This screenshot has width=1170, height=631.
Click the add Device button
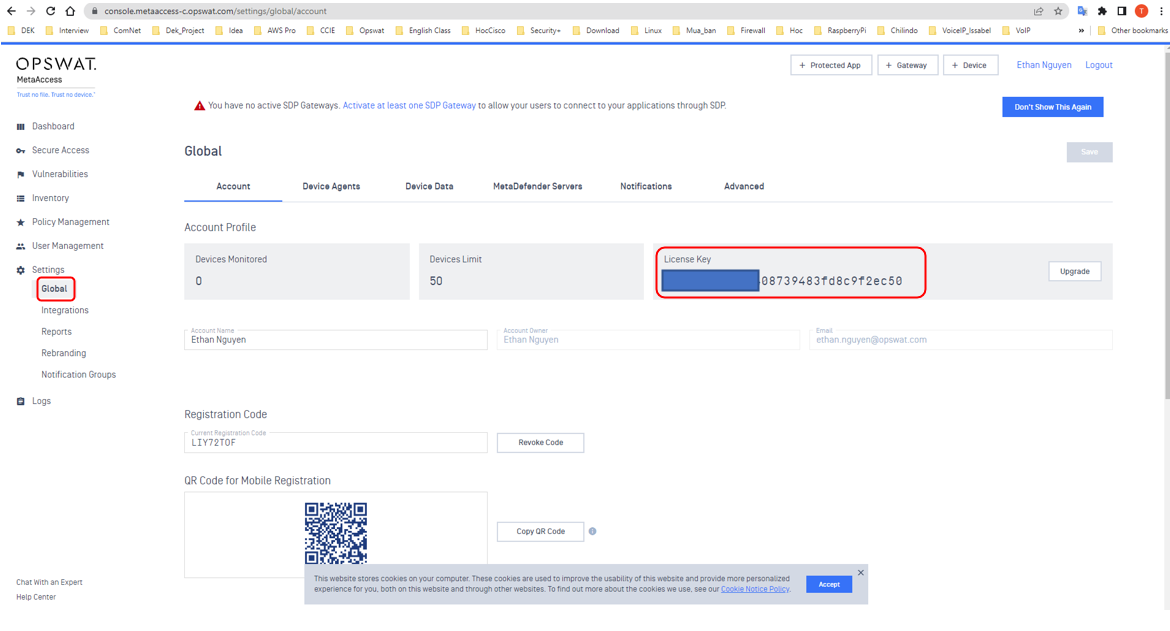click(970, 66)
